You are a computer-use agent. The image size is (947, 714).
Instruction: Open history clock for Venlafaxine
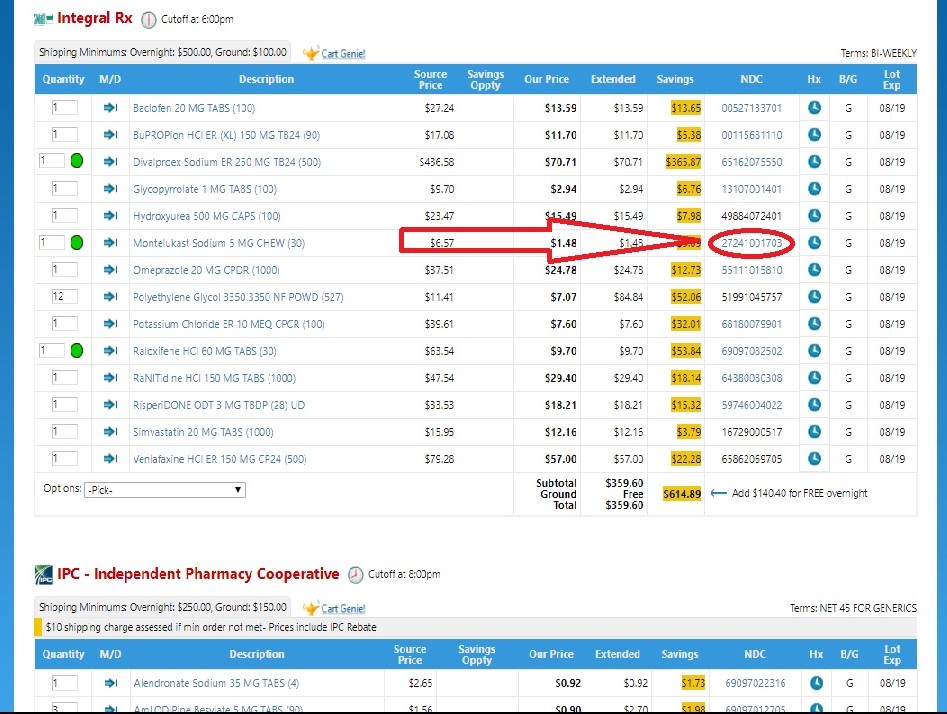click(x=815, y=458)
